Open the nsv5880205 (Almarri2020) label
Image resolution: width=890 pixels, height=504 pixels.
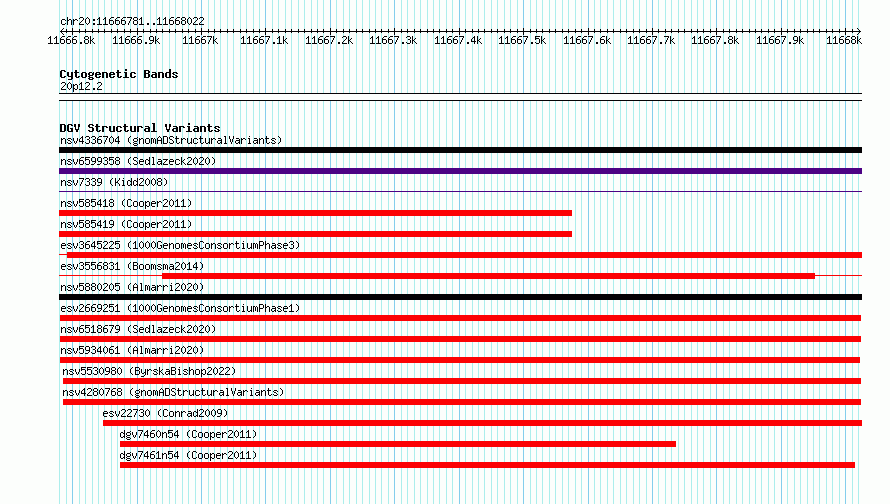coord(132,287)
